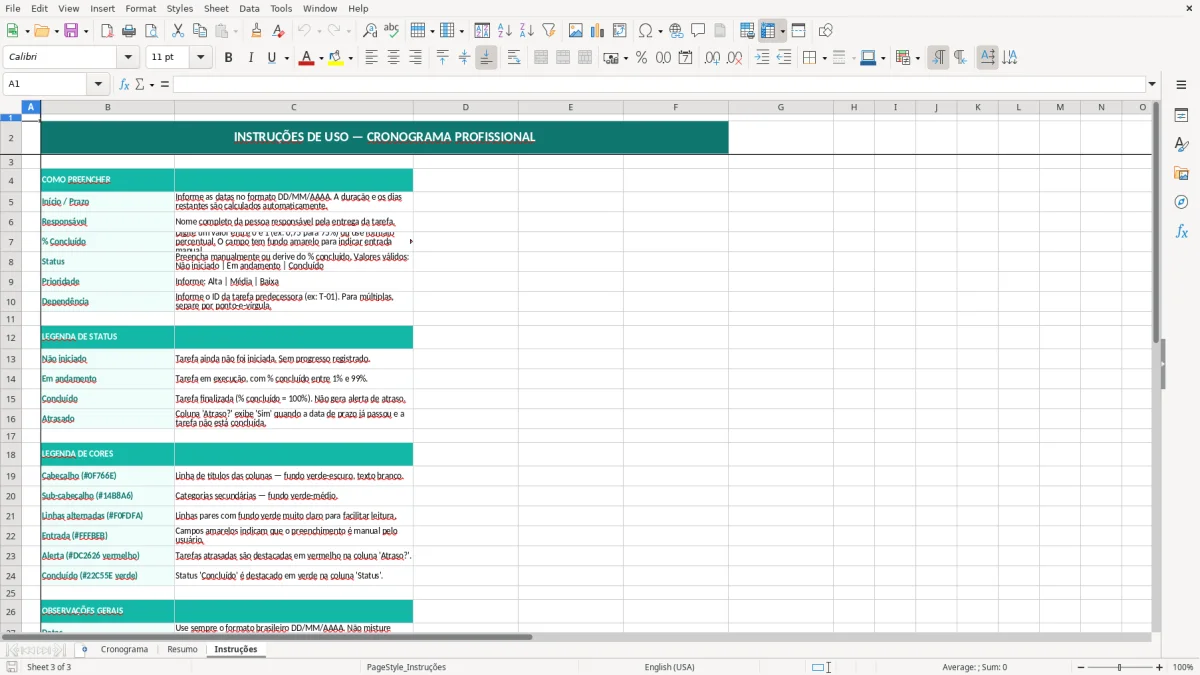The image size is (1200, 675).
Task: Toggle Italic formatting
Action: pyautogui.click(x=250, y=58)
